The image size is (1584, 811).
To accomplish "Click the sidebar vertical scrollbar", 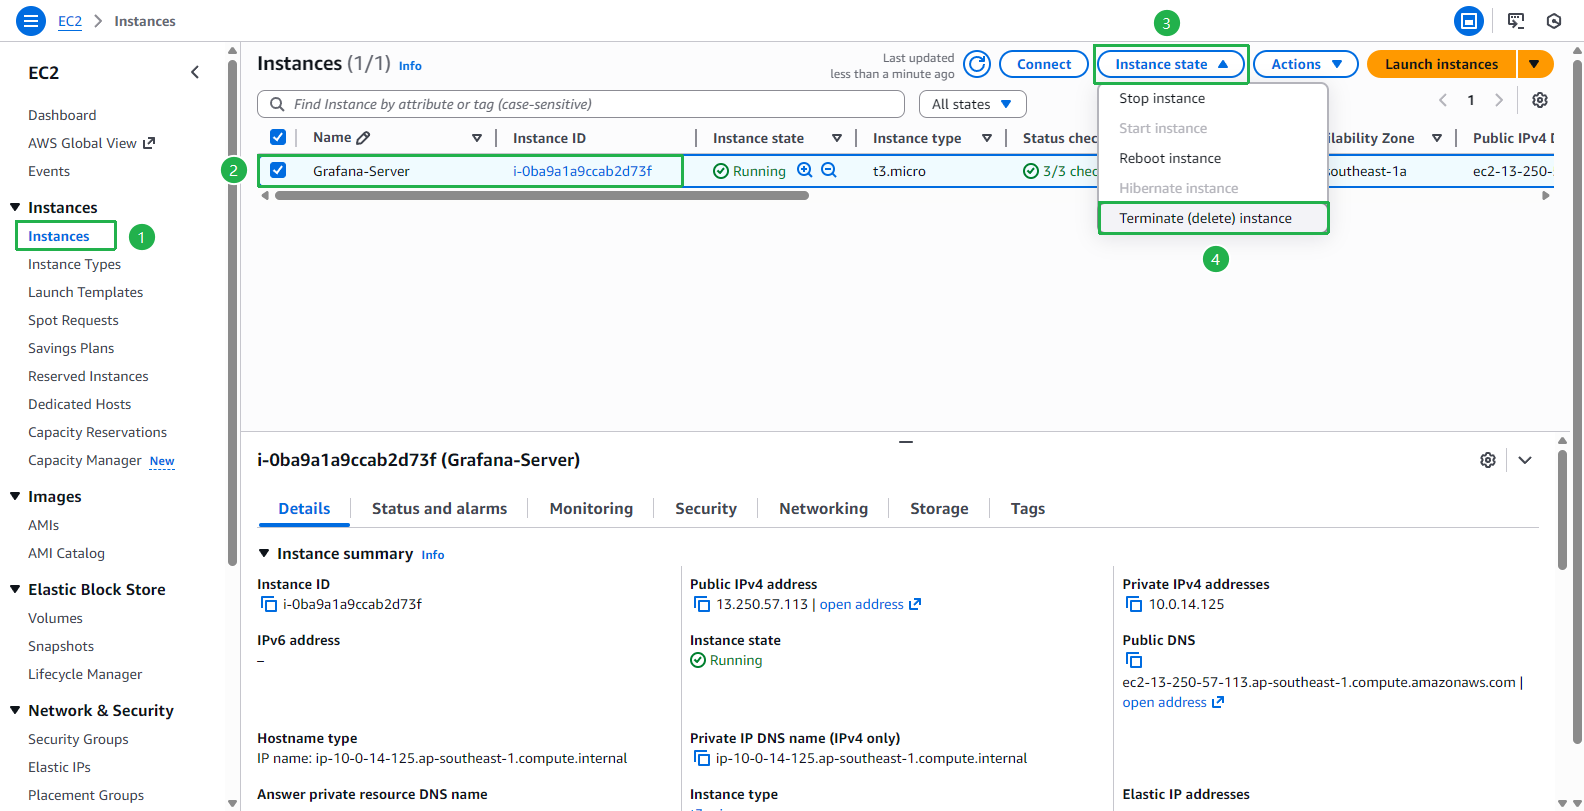I will [x=233, y=312].
